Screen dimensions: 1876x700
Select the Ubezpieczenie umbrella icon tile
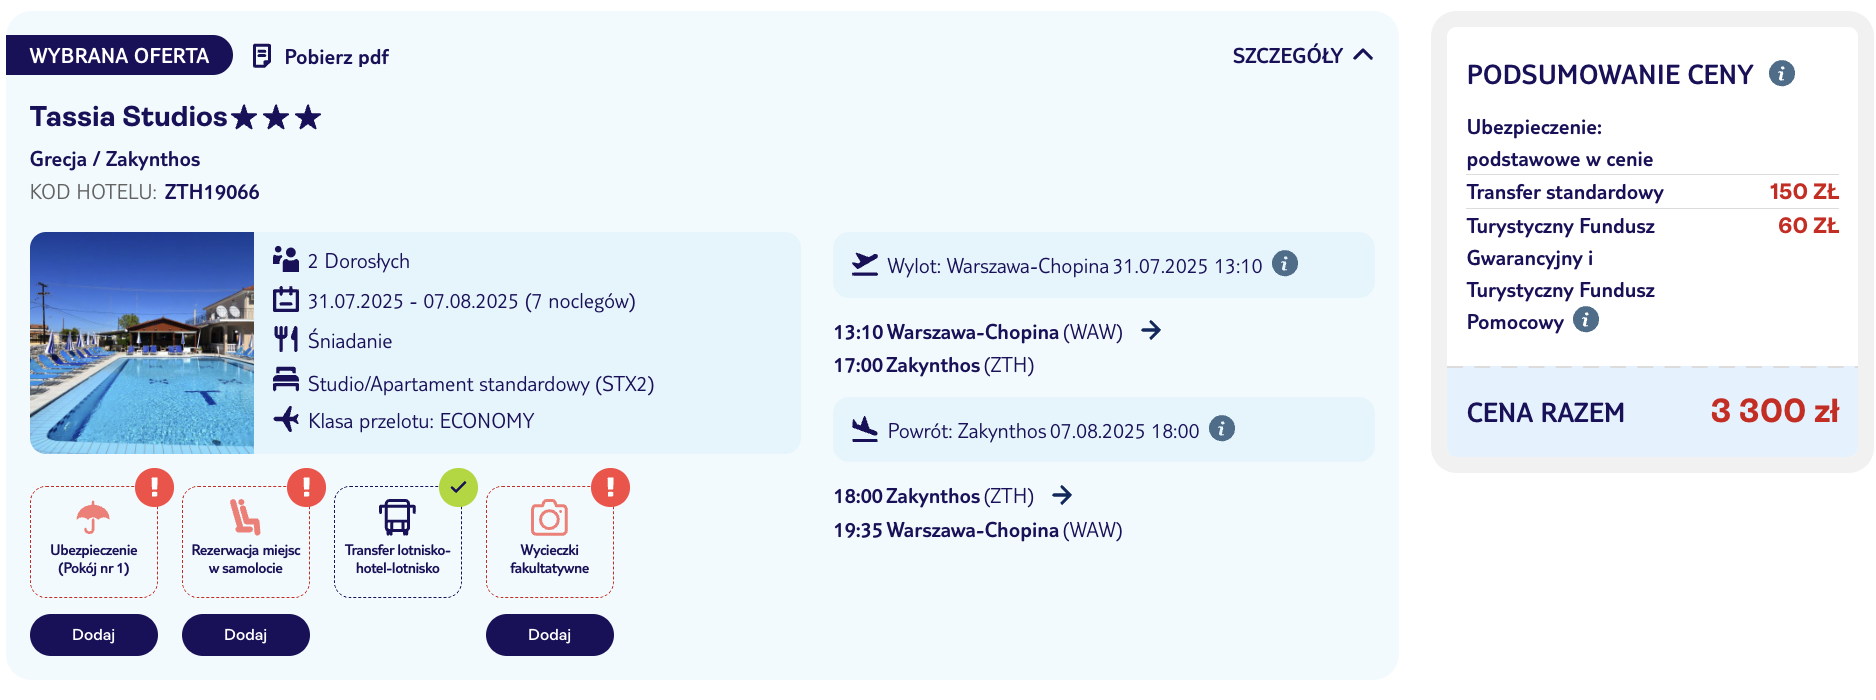[x=93, y=517]
